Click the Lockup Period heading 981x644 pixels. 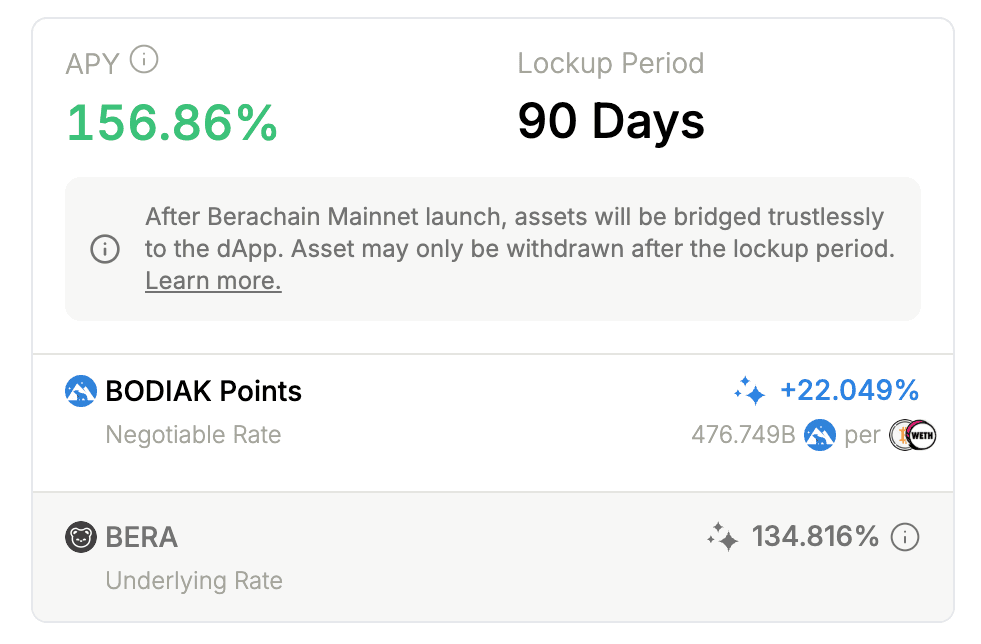[610, 63]
